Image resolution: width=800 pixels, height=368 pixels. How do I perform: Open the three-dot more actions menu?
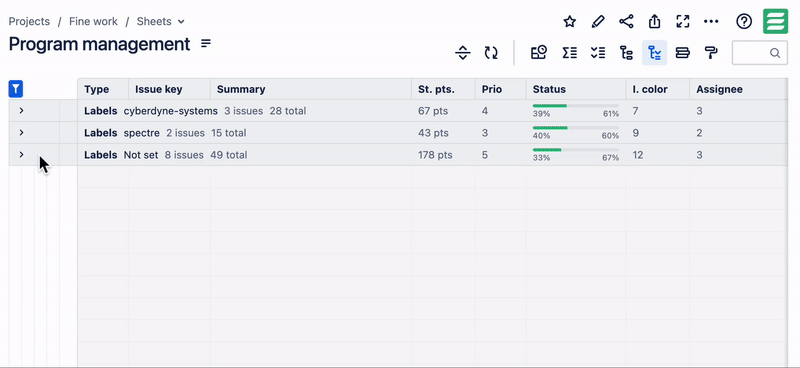(711, 21)
